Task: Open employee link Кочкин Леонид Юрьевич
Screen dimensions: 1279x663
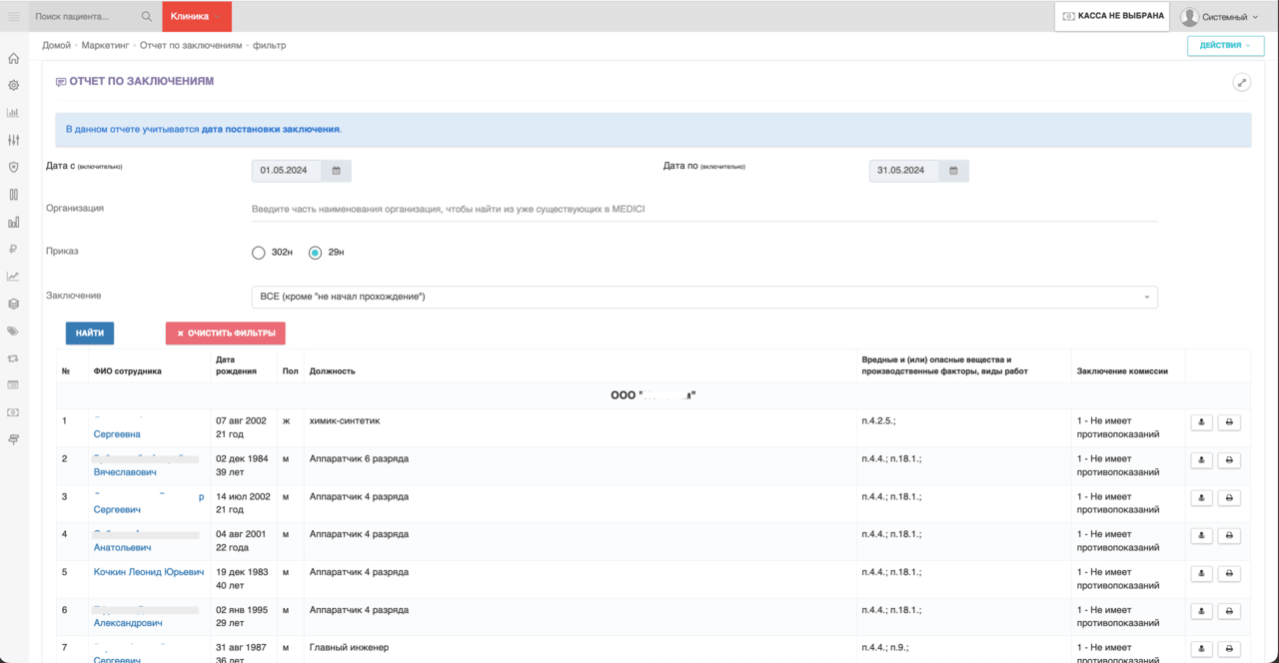Action: [149, 572]
